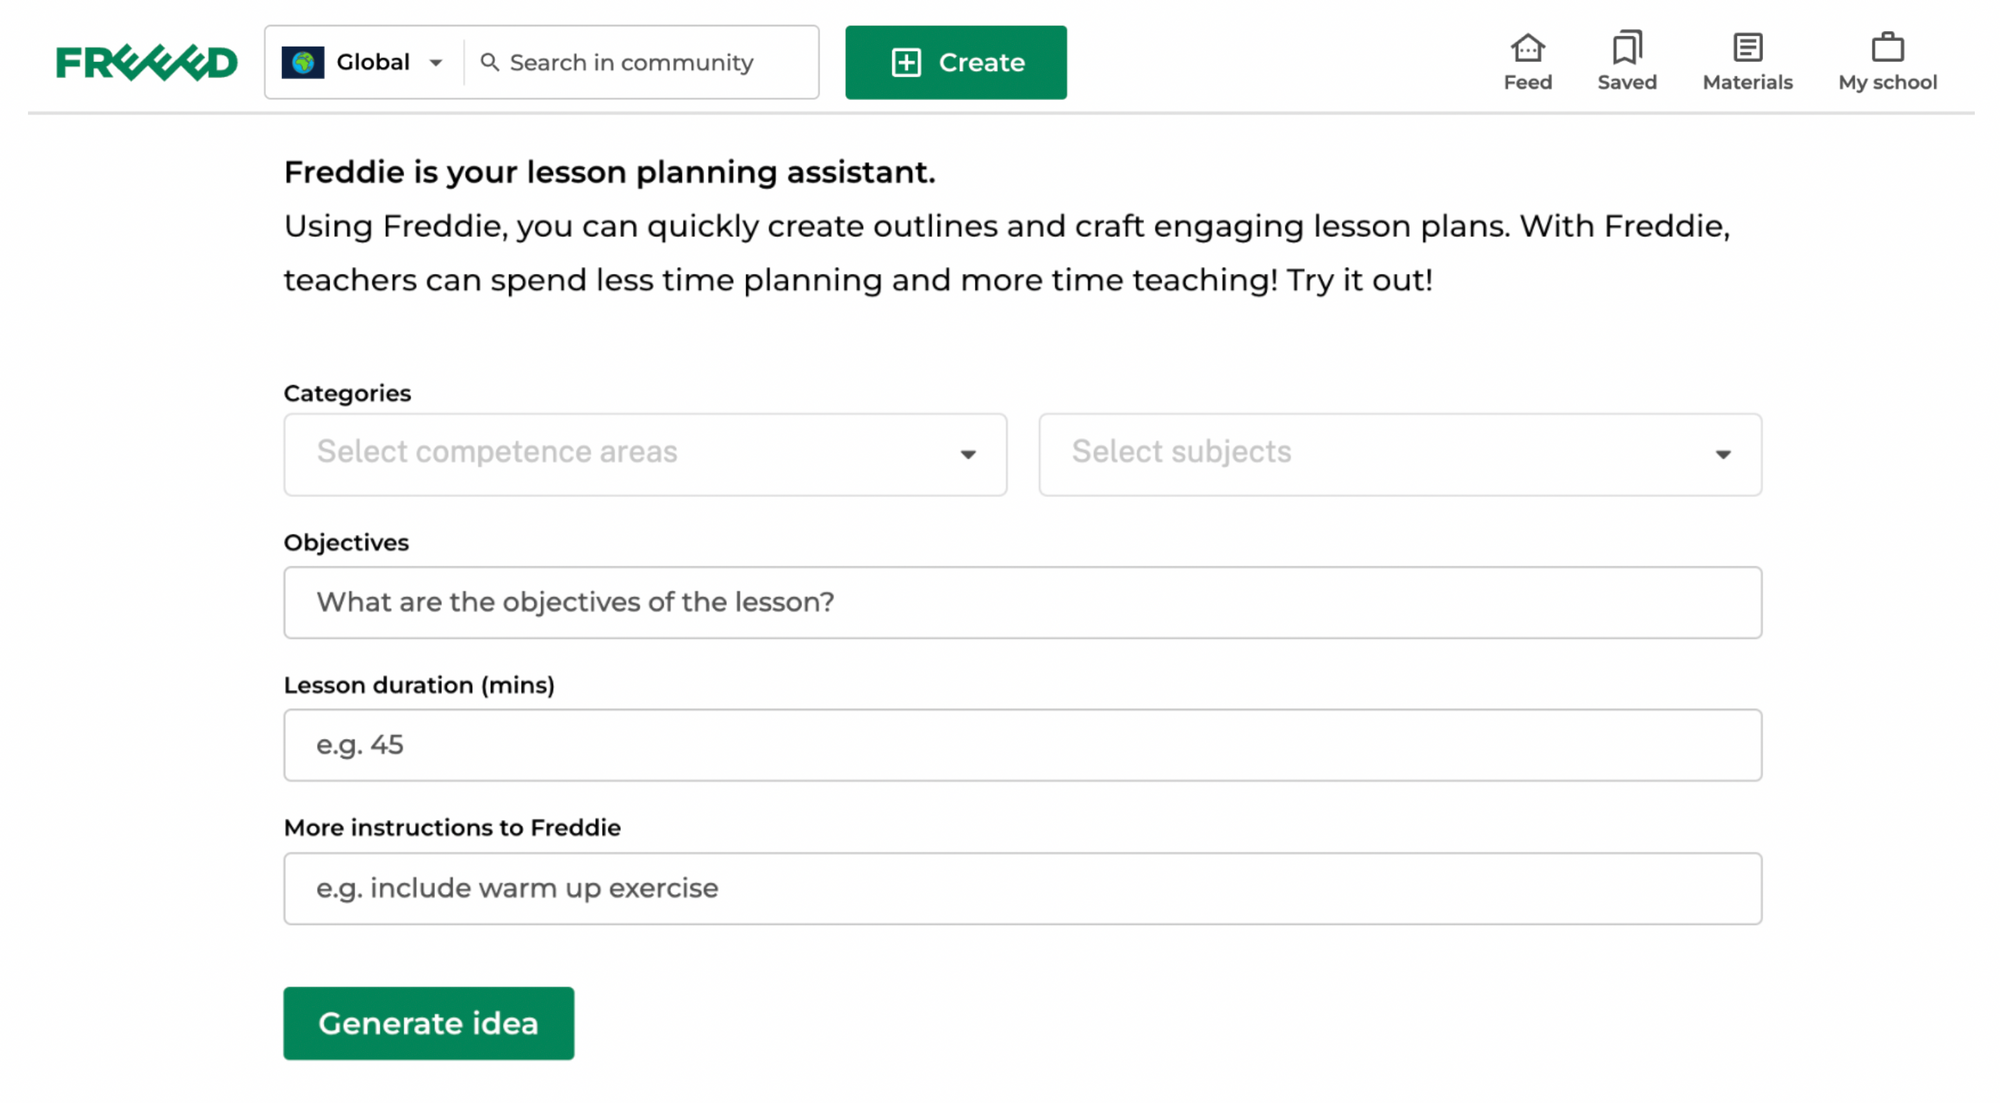Image resolution: width=2000 pixels, height=1103 pixels.
Task: Open the Saved bookmark icon
Action: click(1627, 47)
